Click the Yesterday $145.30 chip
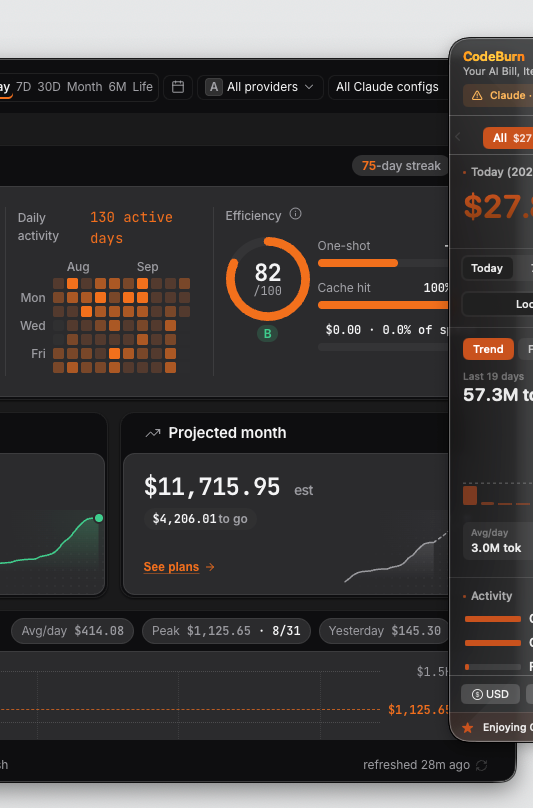The width and height of the screenshot is (533, 808). click(385, 631)
